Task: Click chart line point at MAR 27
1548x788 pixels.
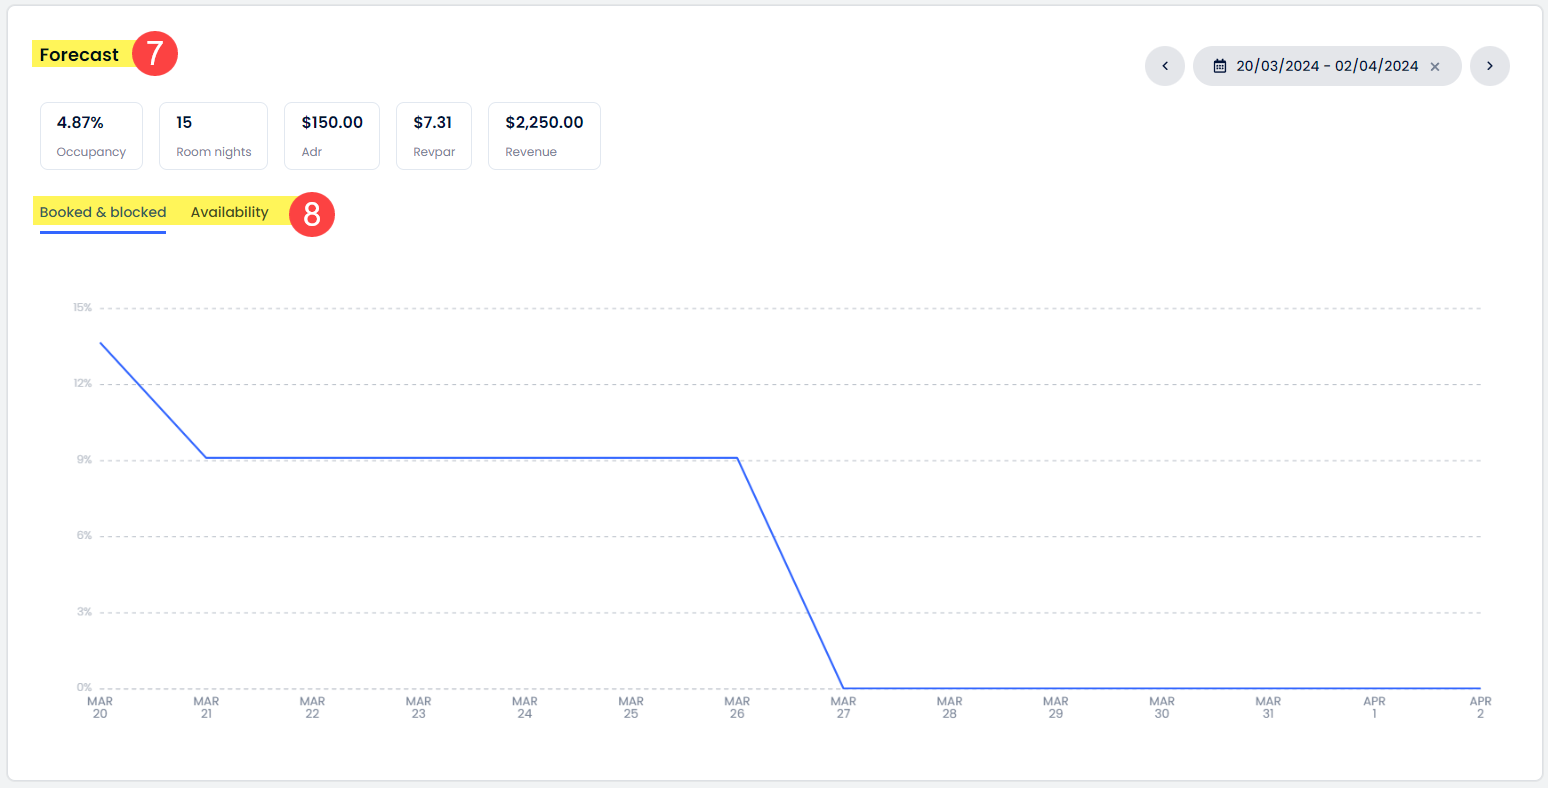Action: [843, 688]
